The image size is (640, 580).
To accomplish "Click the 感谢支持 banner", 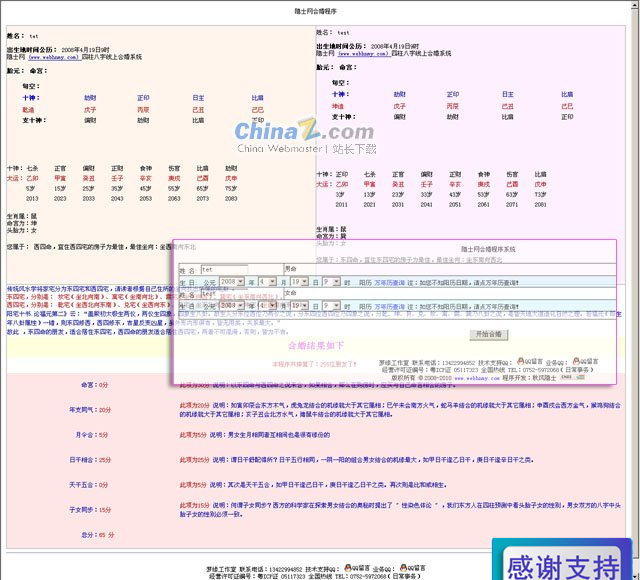I will point(562,561).
